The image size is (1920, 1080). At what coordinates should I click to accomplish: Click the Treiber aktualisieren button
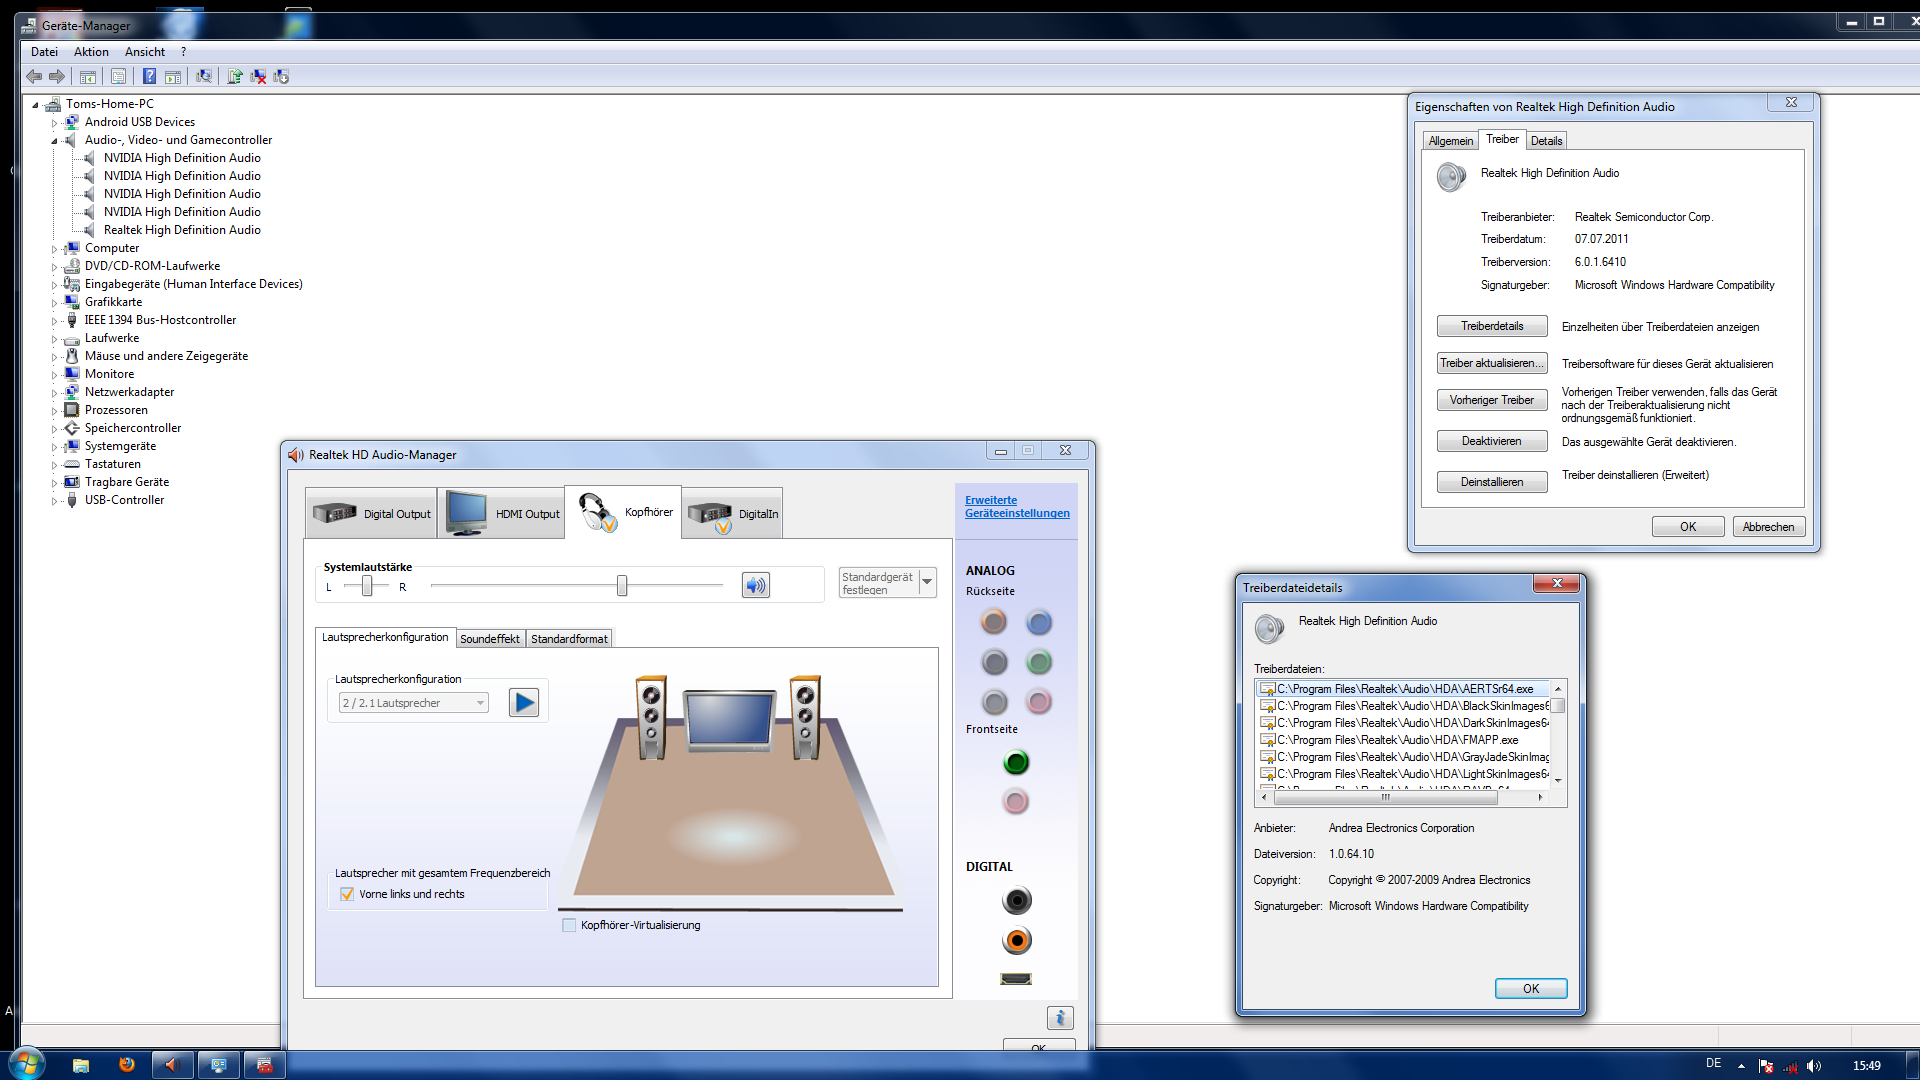tap(1491, 363)
